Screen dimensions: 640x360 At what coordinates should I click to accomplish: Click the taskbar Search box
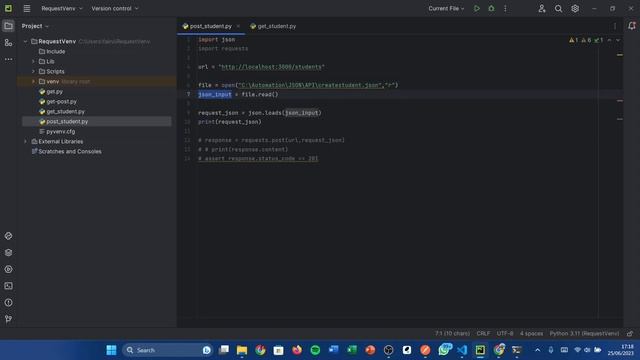(167, 350)
